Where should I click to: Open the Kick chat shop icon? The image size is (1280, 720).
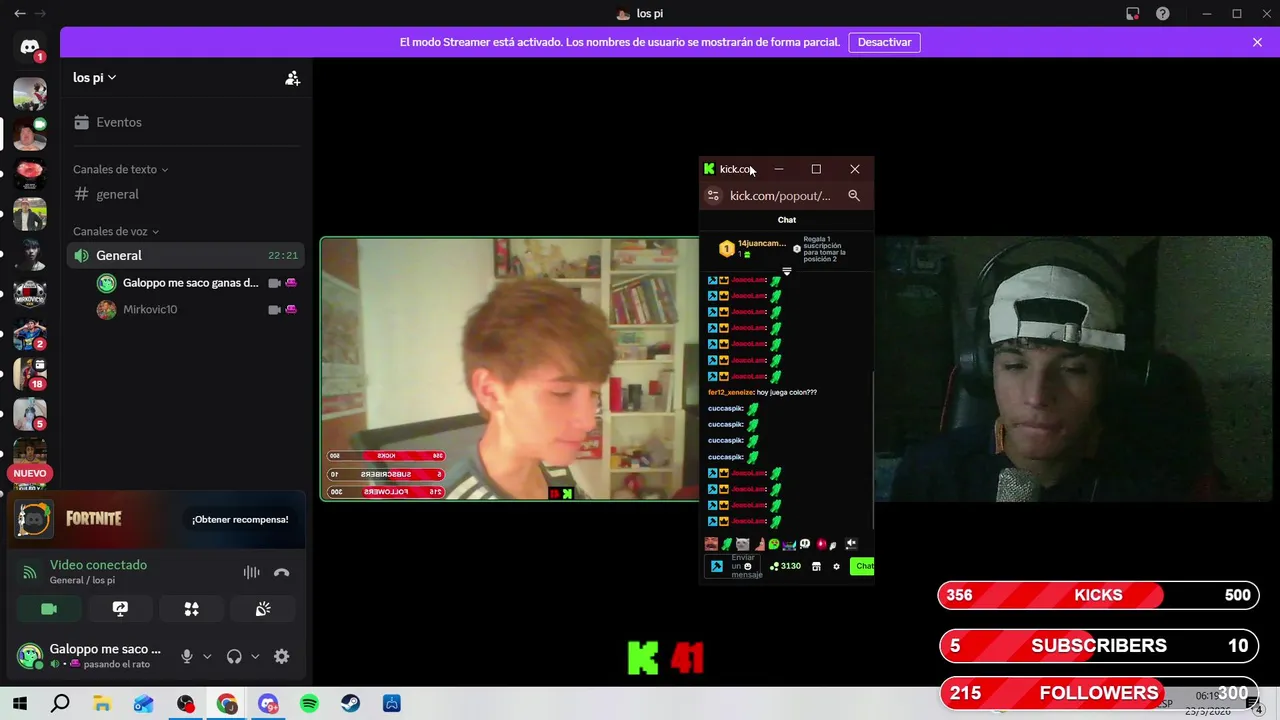816,567
